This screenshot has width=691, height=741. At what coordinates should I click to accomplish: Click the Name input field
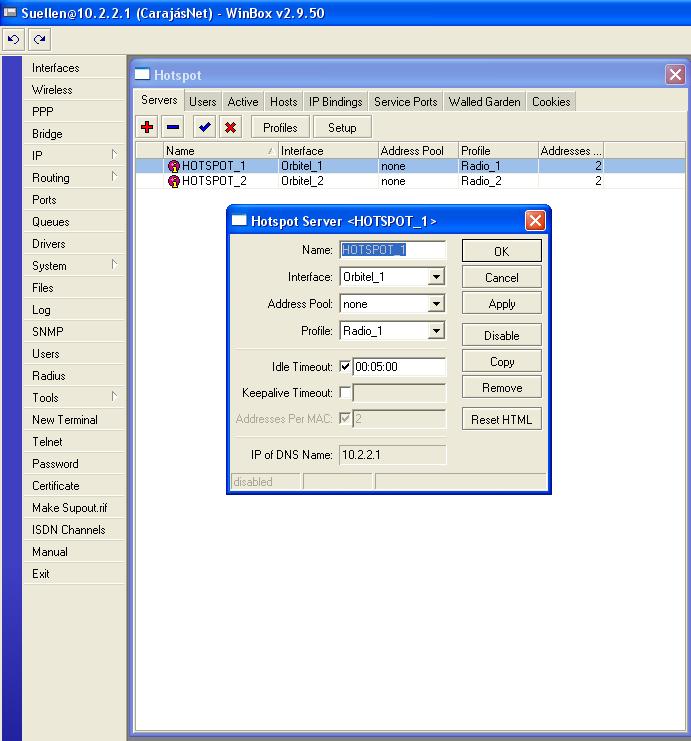pos(392,250)
